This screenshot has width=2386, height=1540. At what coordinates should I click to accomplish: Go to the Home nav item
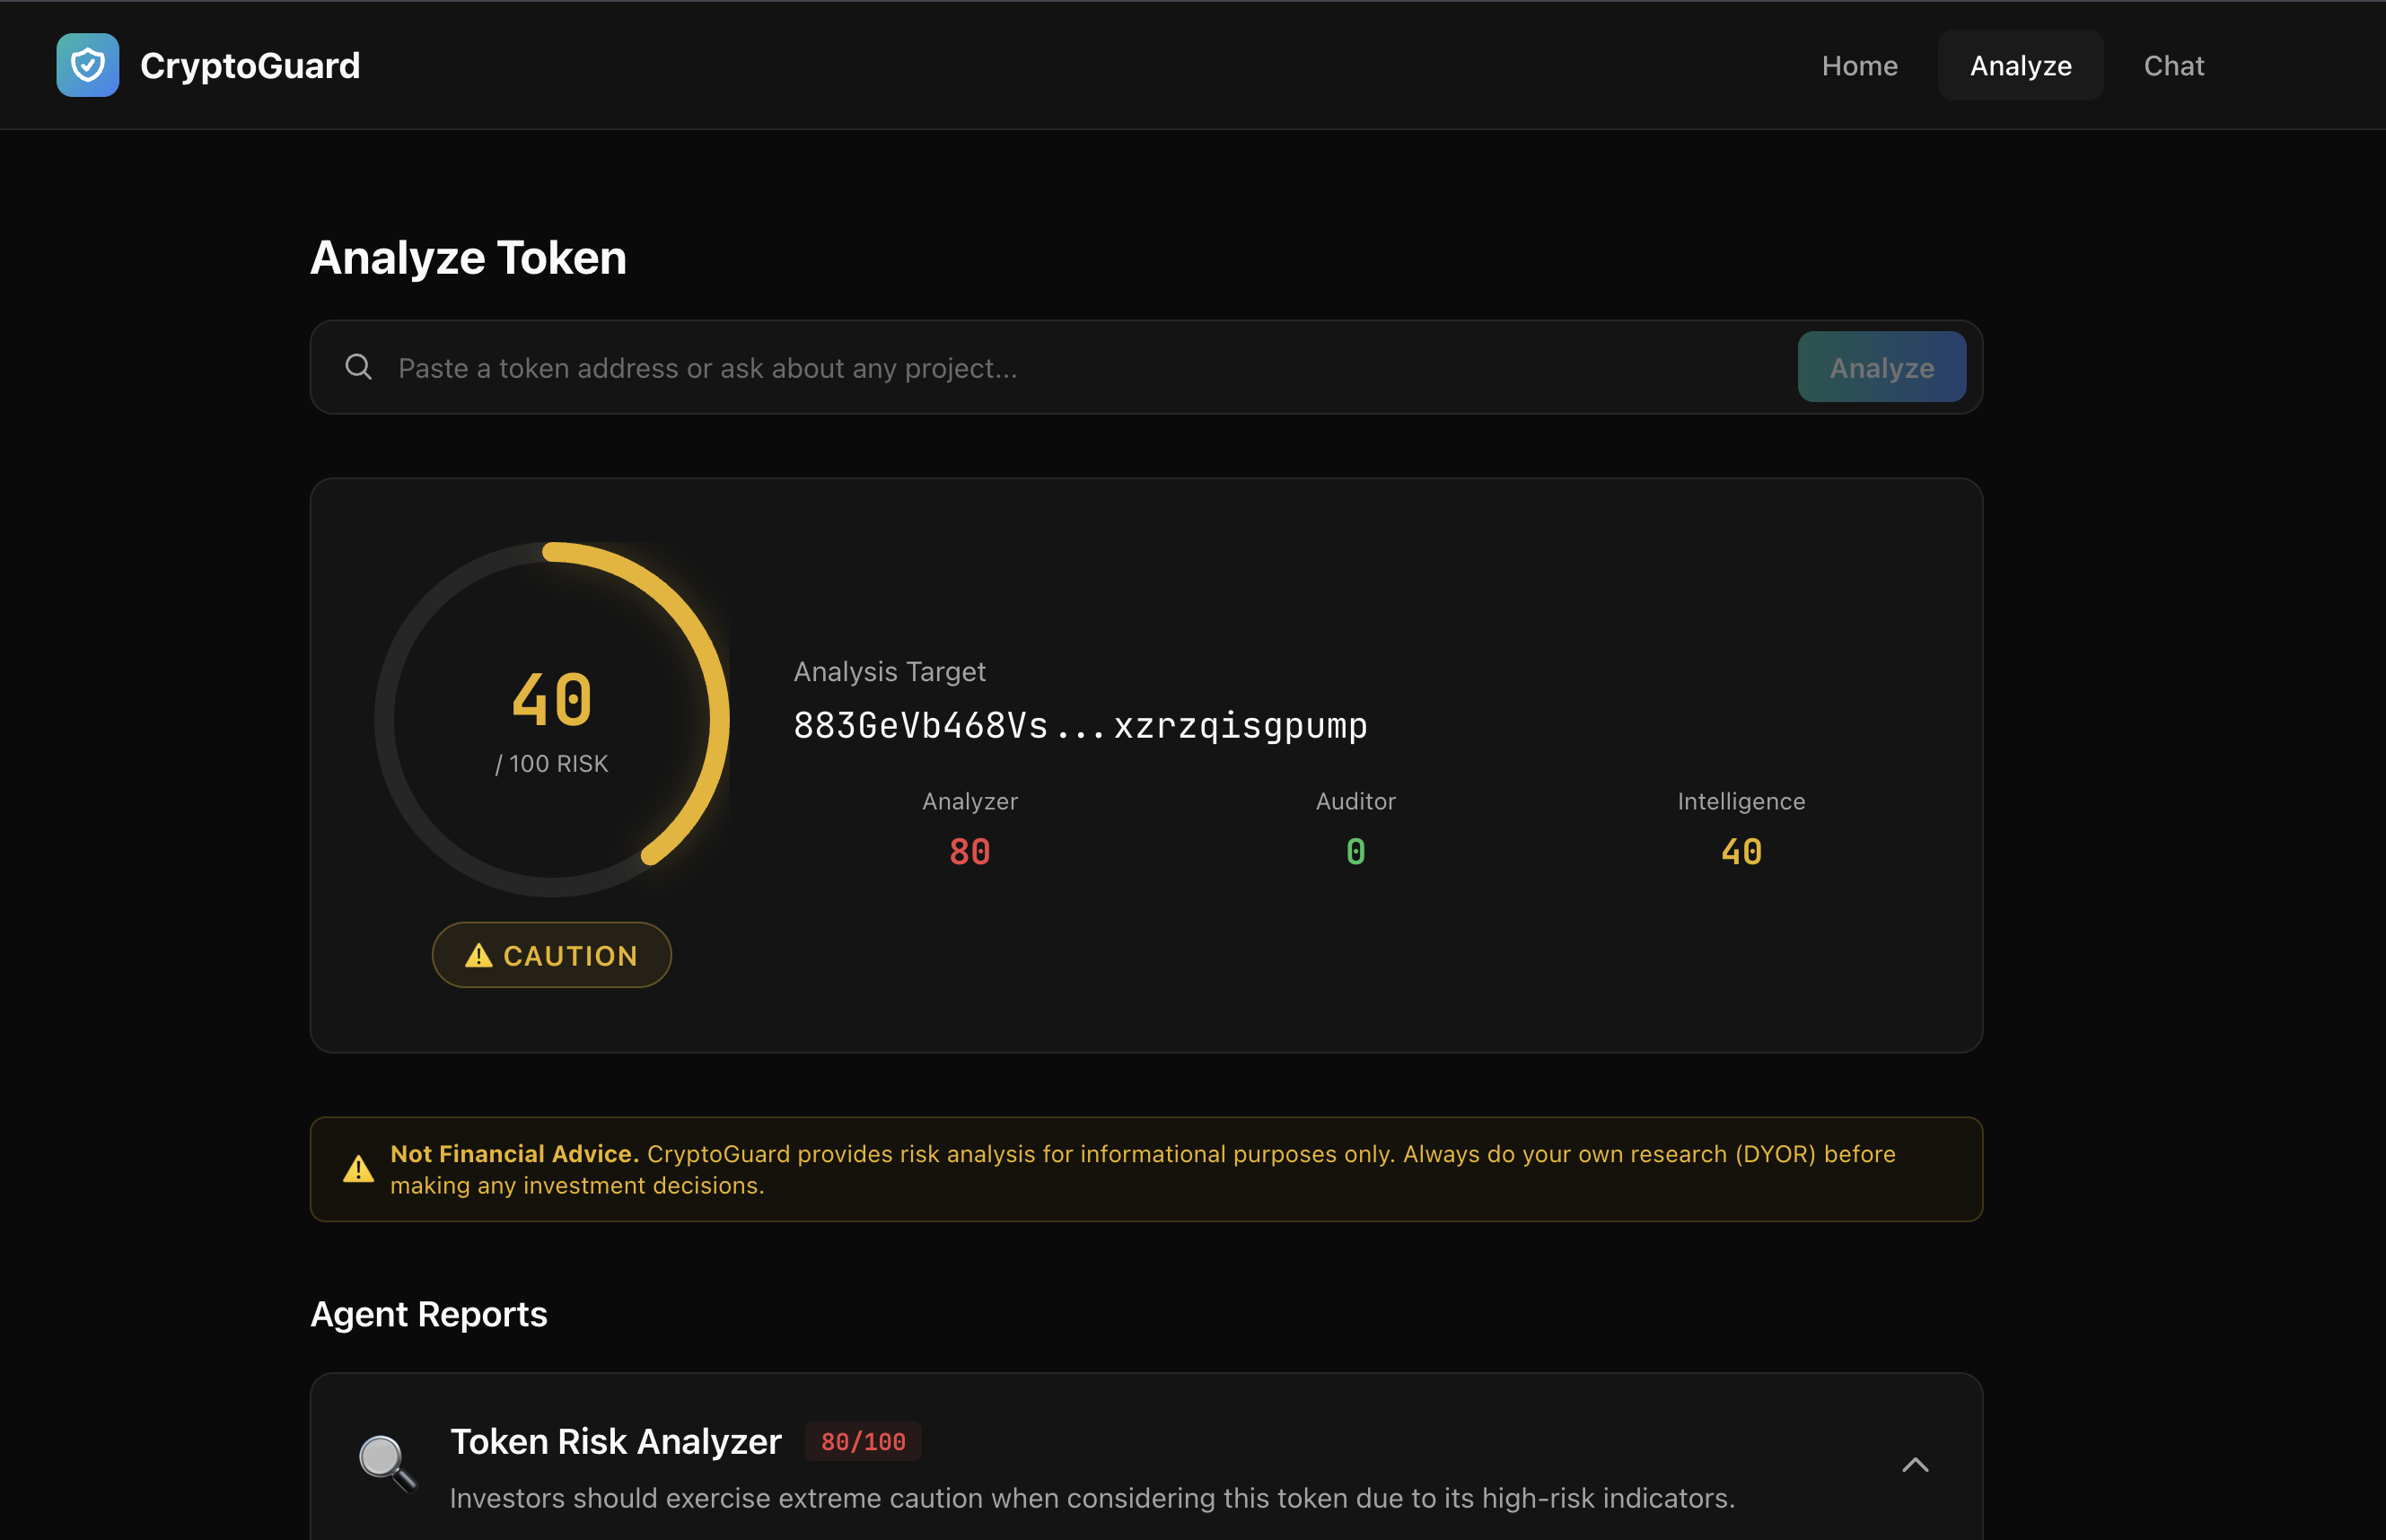1859,66
